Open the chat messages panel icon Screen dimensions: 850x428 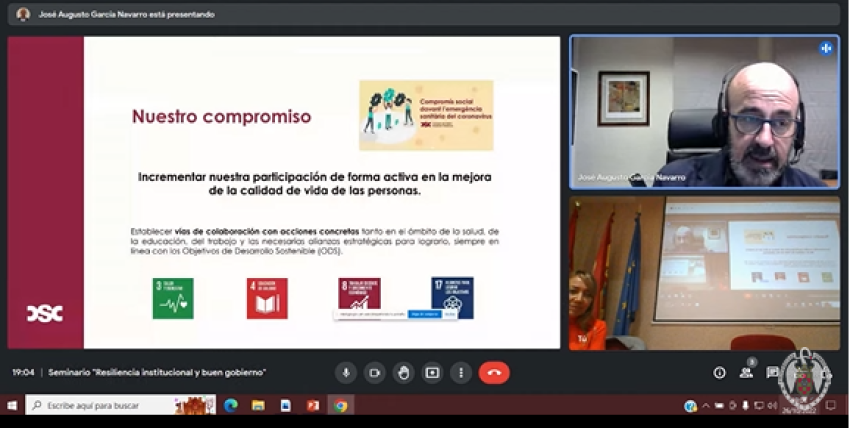(773, 373)
